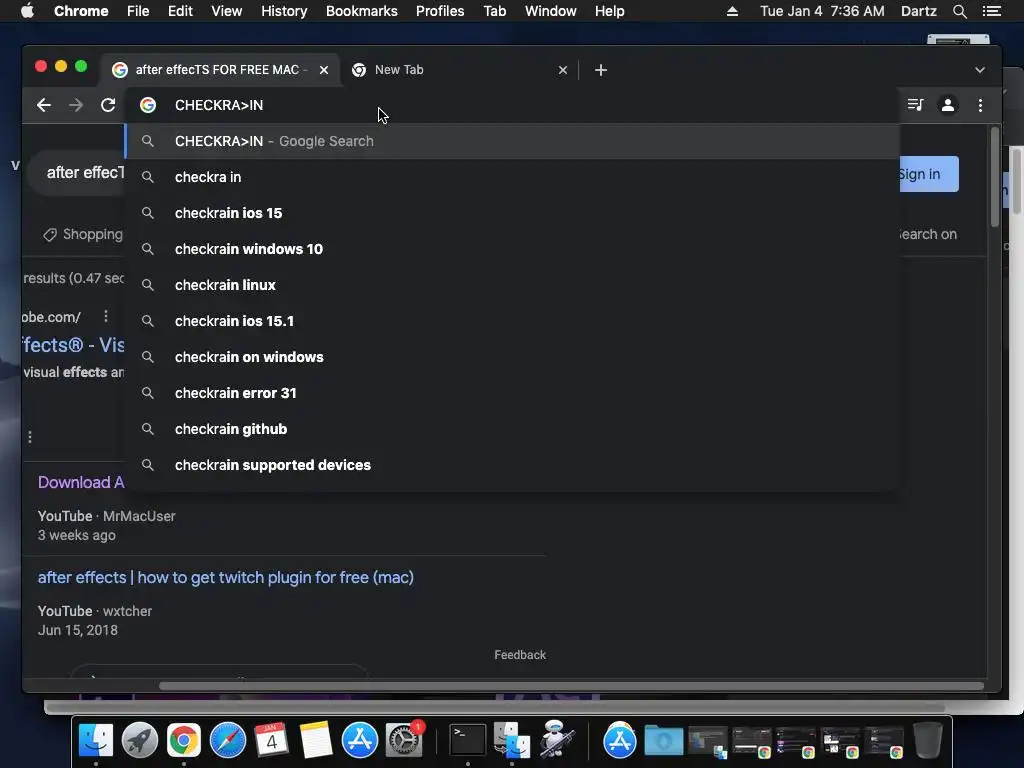The width and height of the screenshot is (1024, 768).
Task: Open Migration Assistant from the dock
Action: (x=511, y=741)
